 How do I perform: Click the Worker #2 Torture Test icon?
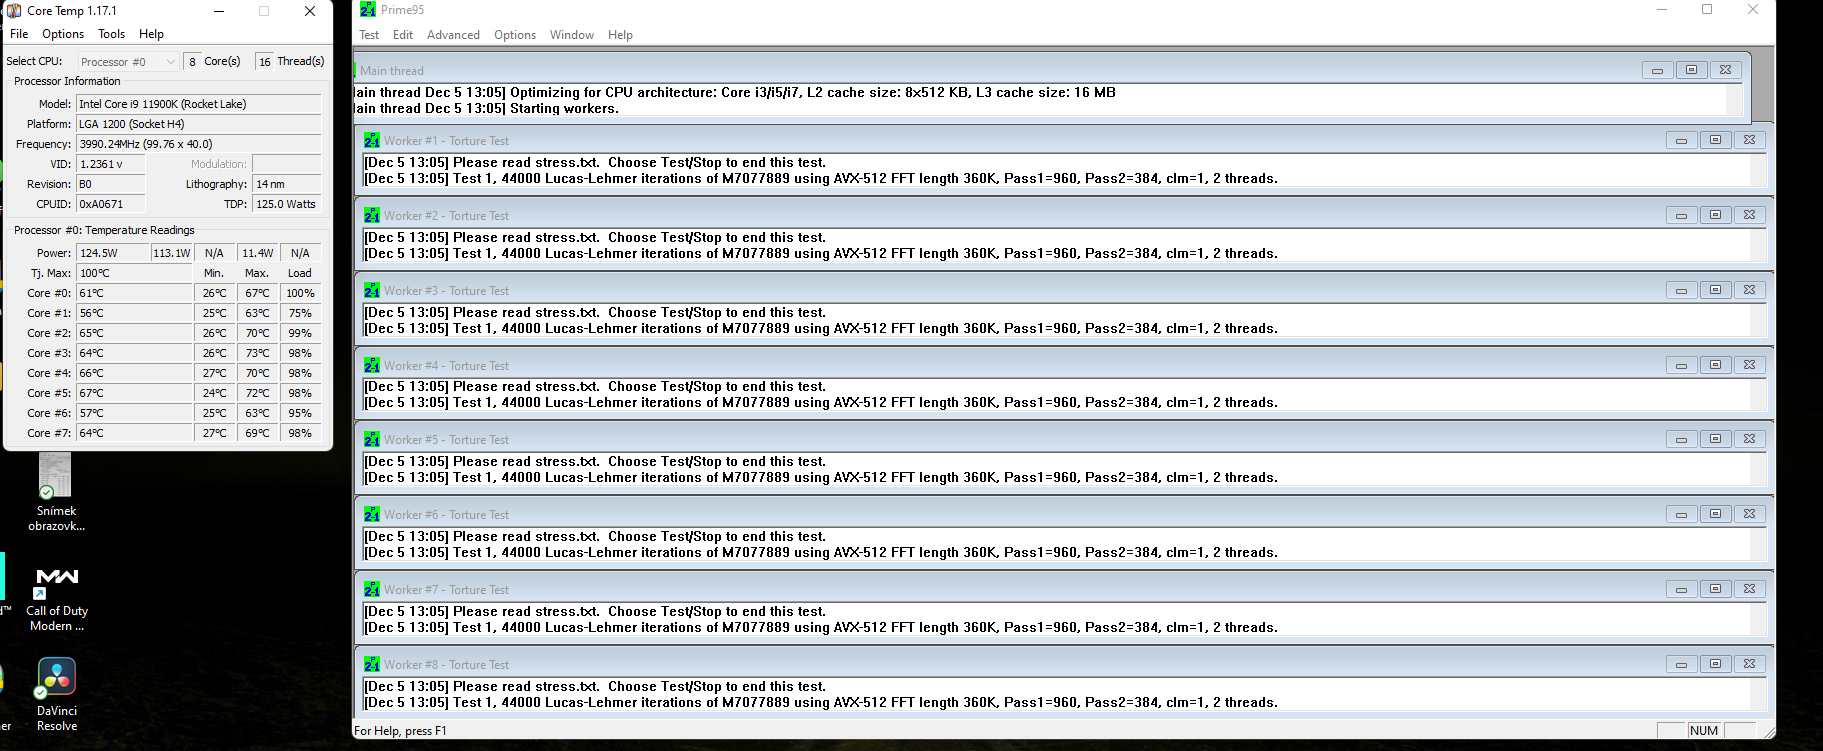(x=372, y=216)
